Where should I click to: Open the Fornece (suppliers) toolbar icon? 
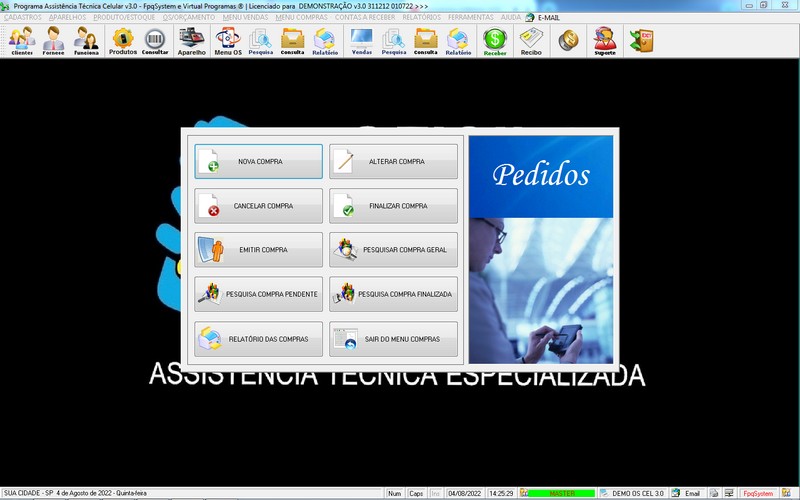coord(54,41)
